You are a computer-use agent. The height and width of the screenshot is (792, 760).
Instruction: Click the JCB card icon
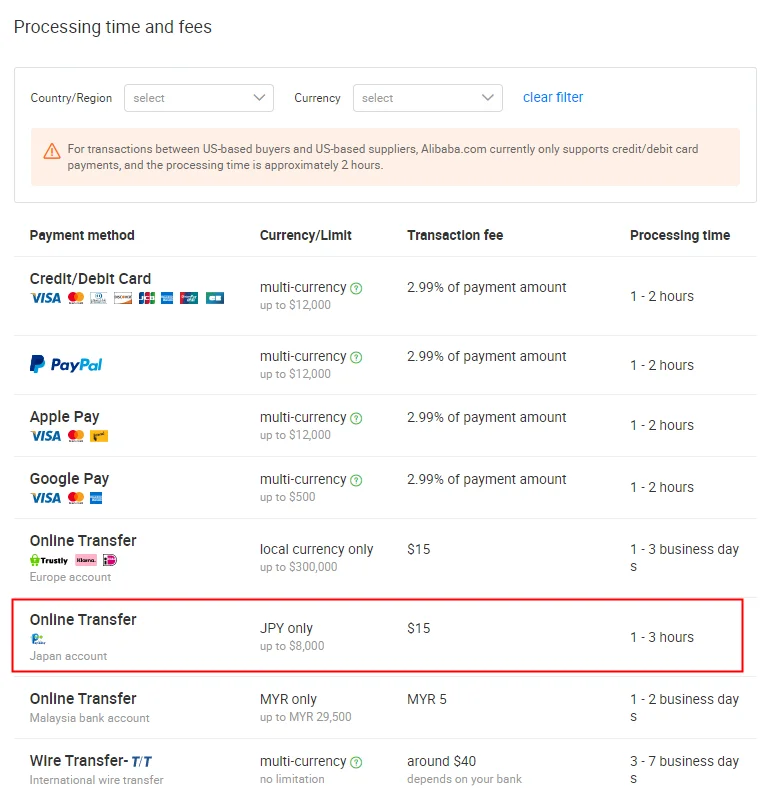[146, 298]
